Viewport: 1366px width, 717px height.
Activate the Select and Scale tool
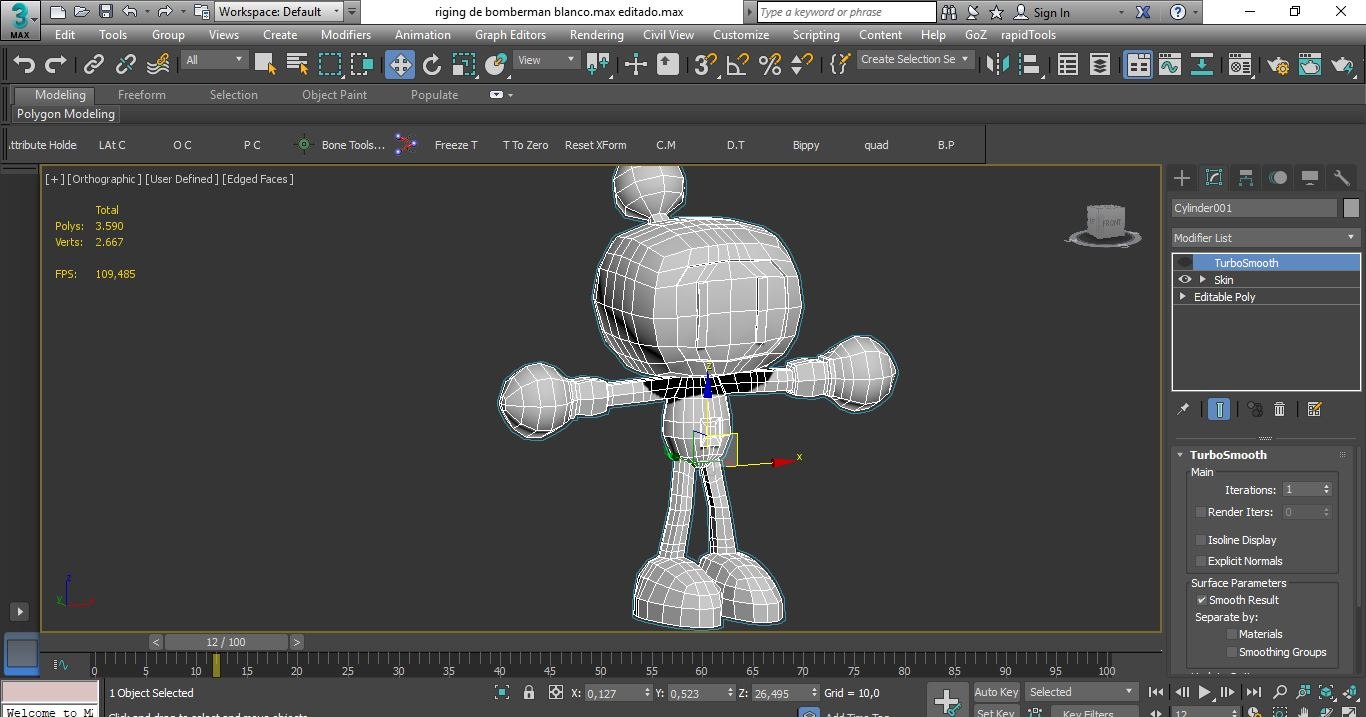pos(464,64)
